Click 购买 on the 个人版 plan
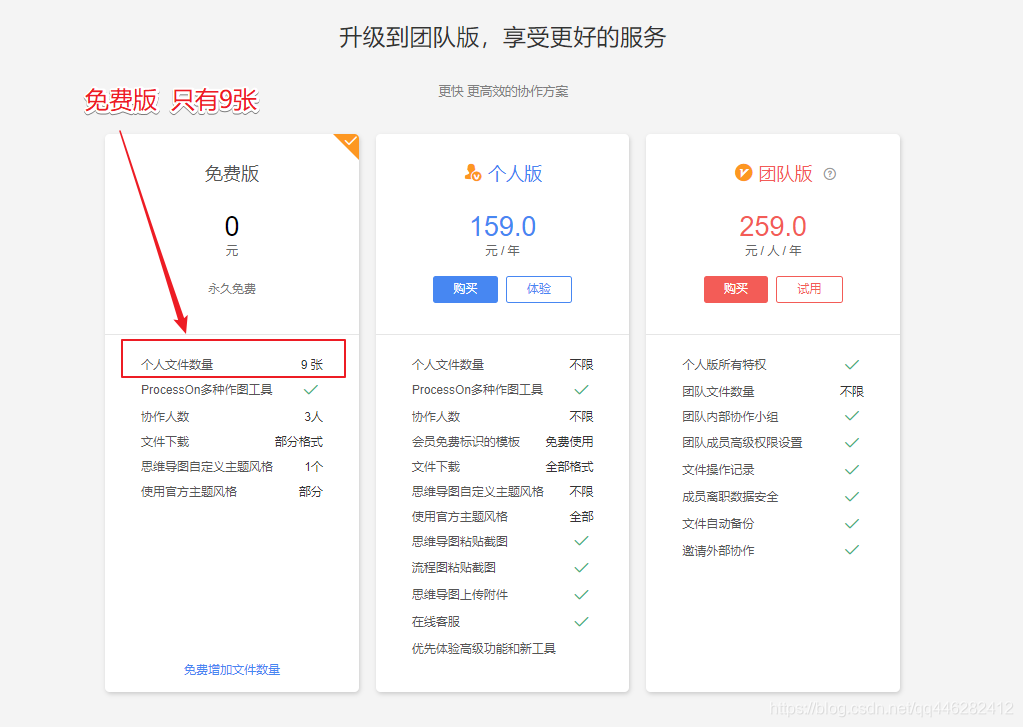Viewport: 1023px width, 727px height. coord(464,289)
